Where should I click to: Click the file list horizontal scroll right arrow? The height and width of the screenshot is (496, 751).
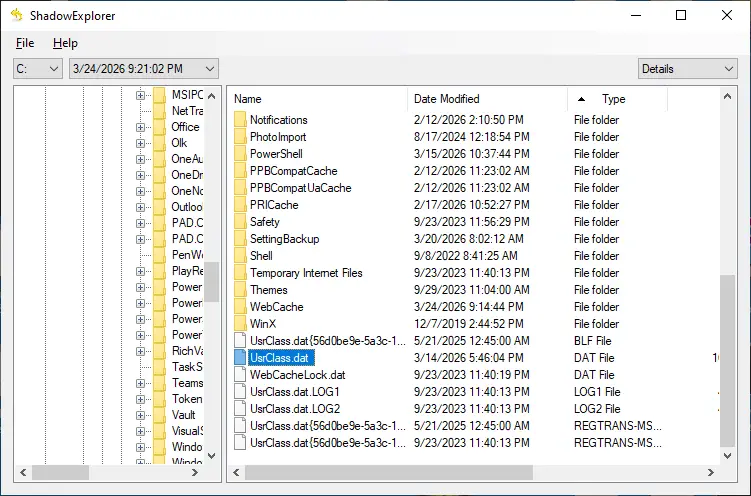coord(711,473)
